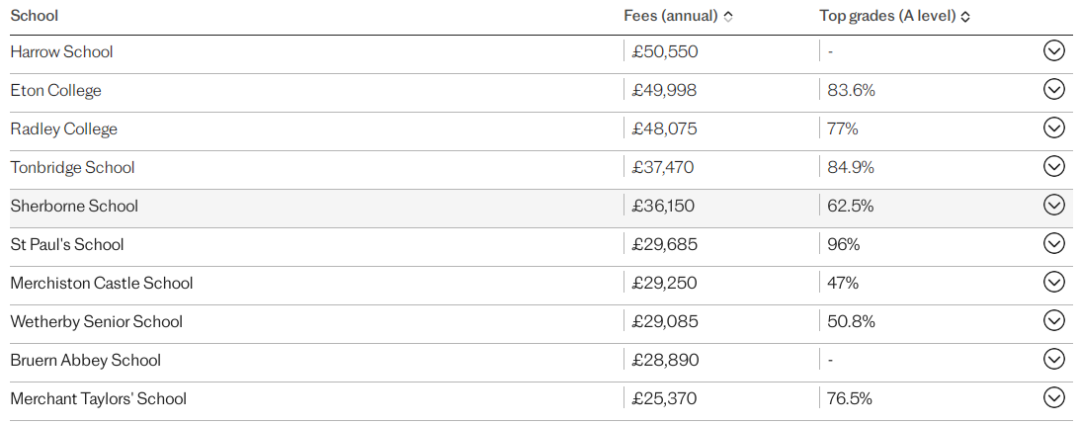Select the Eton College name
The width and height of the screenshot is (1080, 425).
point(56,90)
